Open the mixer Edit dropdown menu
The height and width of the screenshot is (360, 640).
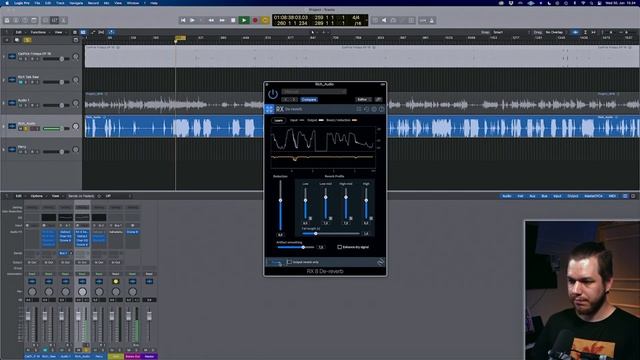pyautogui.click(x=20, y=196)
